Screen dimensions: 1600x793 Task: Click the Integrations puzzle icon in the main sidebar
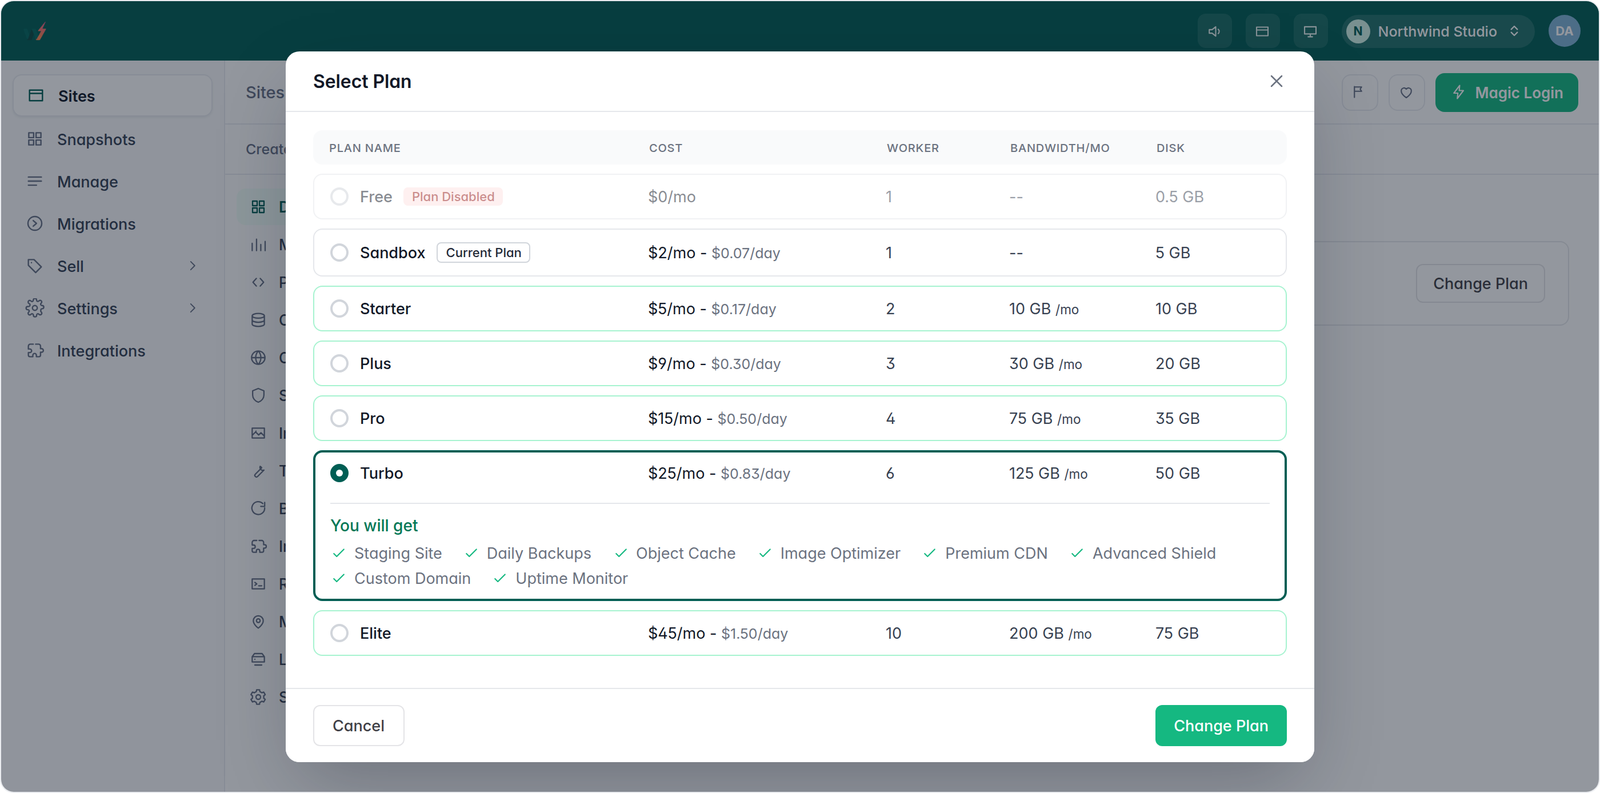point(35,351)
